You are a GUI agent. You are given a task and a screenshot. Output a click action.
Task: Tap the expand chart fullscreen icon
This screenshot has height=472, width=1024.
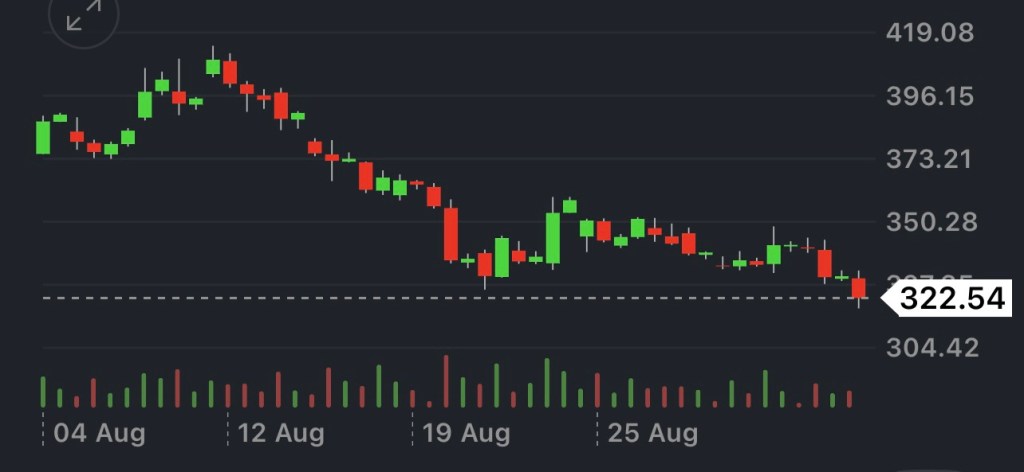[x=83, y=18]
